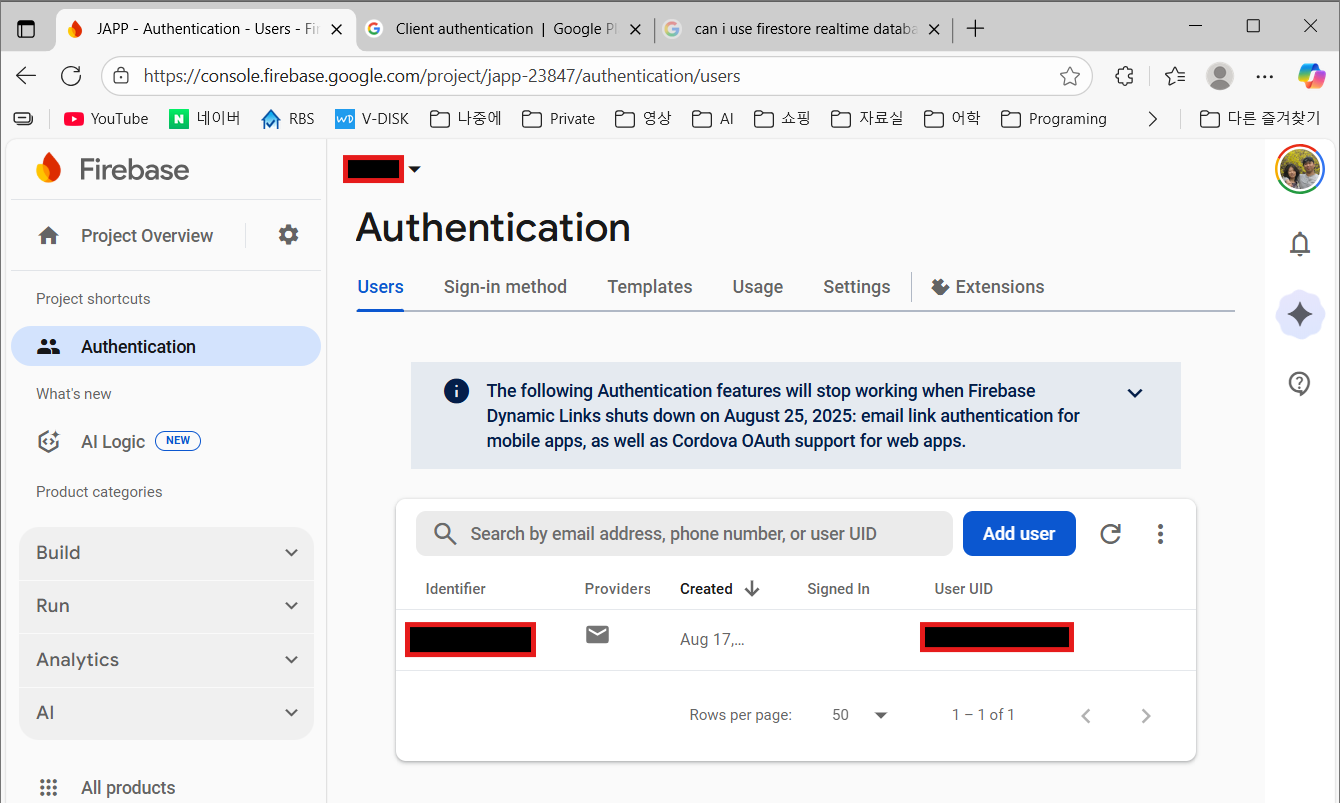This screenshot has width=1340, height=803.
Task: Open the help question mark icon
Action: [1300, 384]
